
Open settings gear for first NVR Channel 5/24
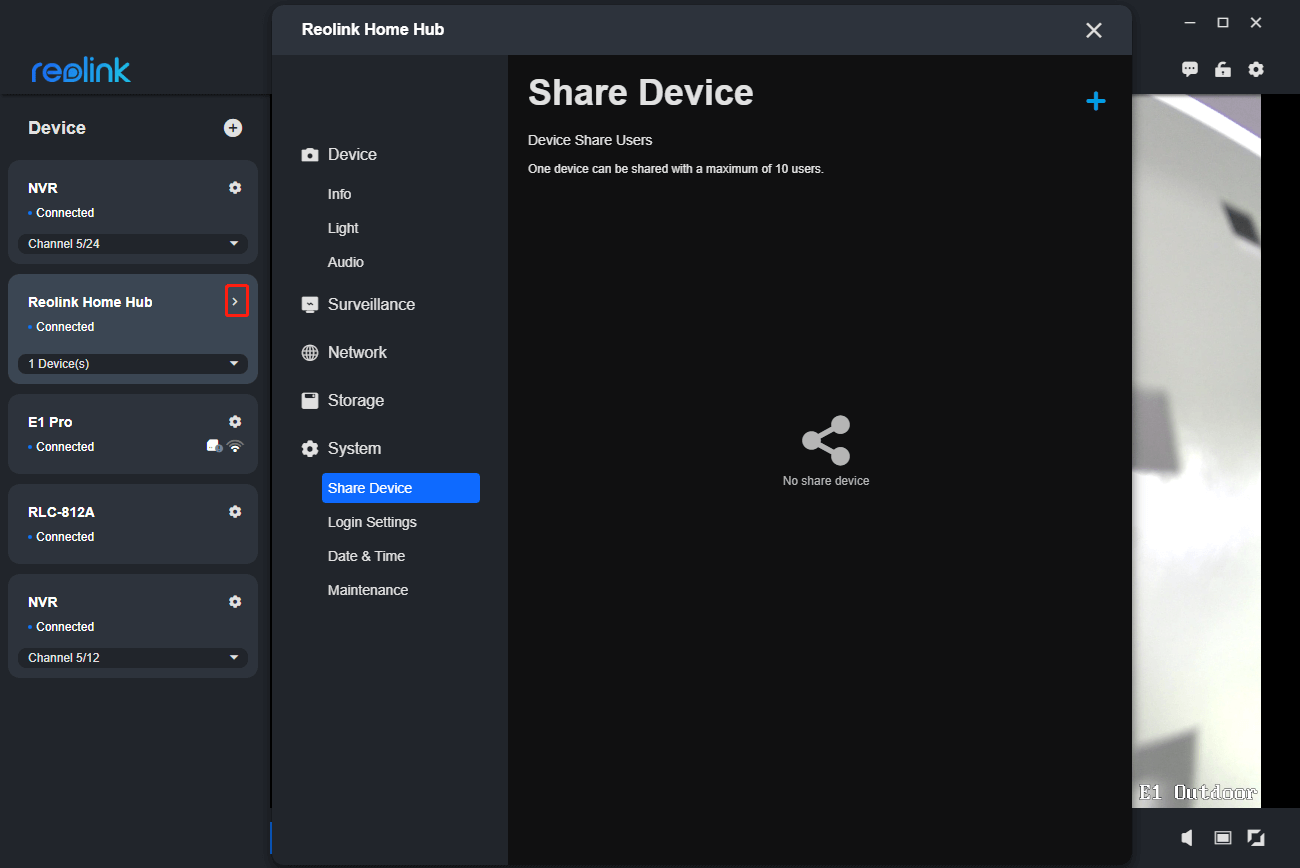click(235, 187)
